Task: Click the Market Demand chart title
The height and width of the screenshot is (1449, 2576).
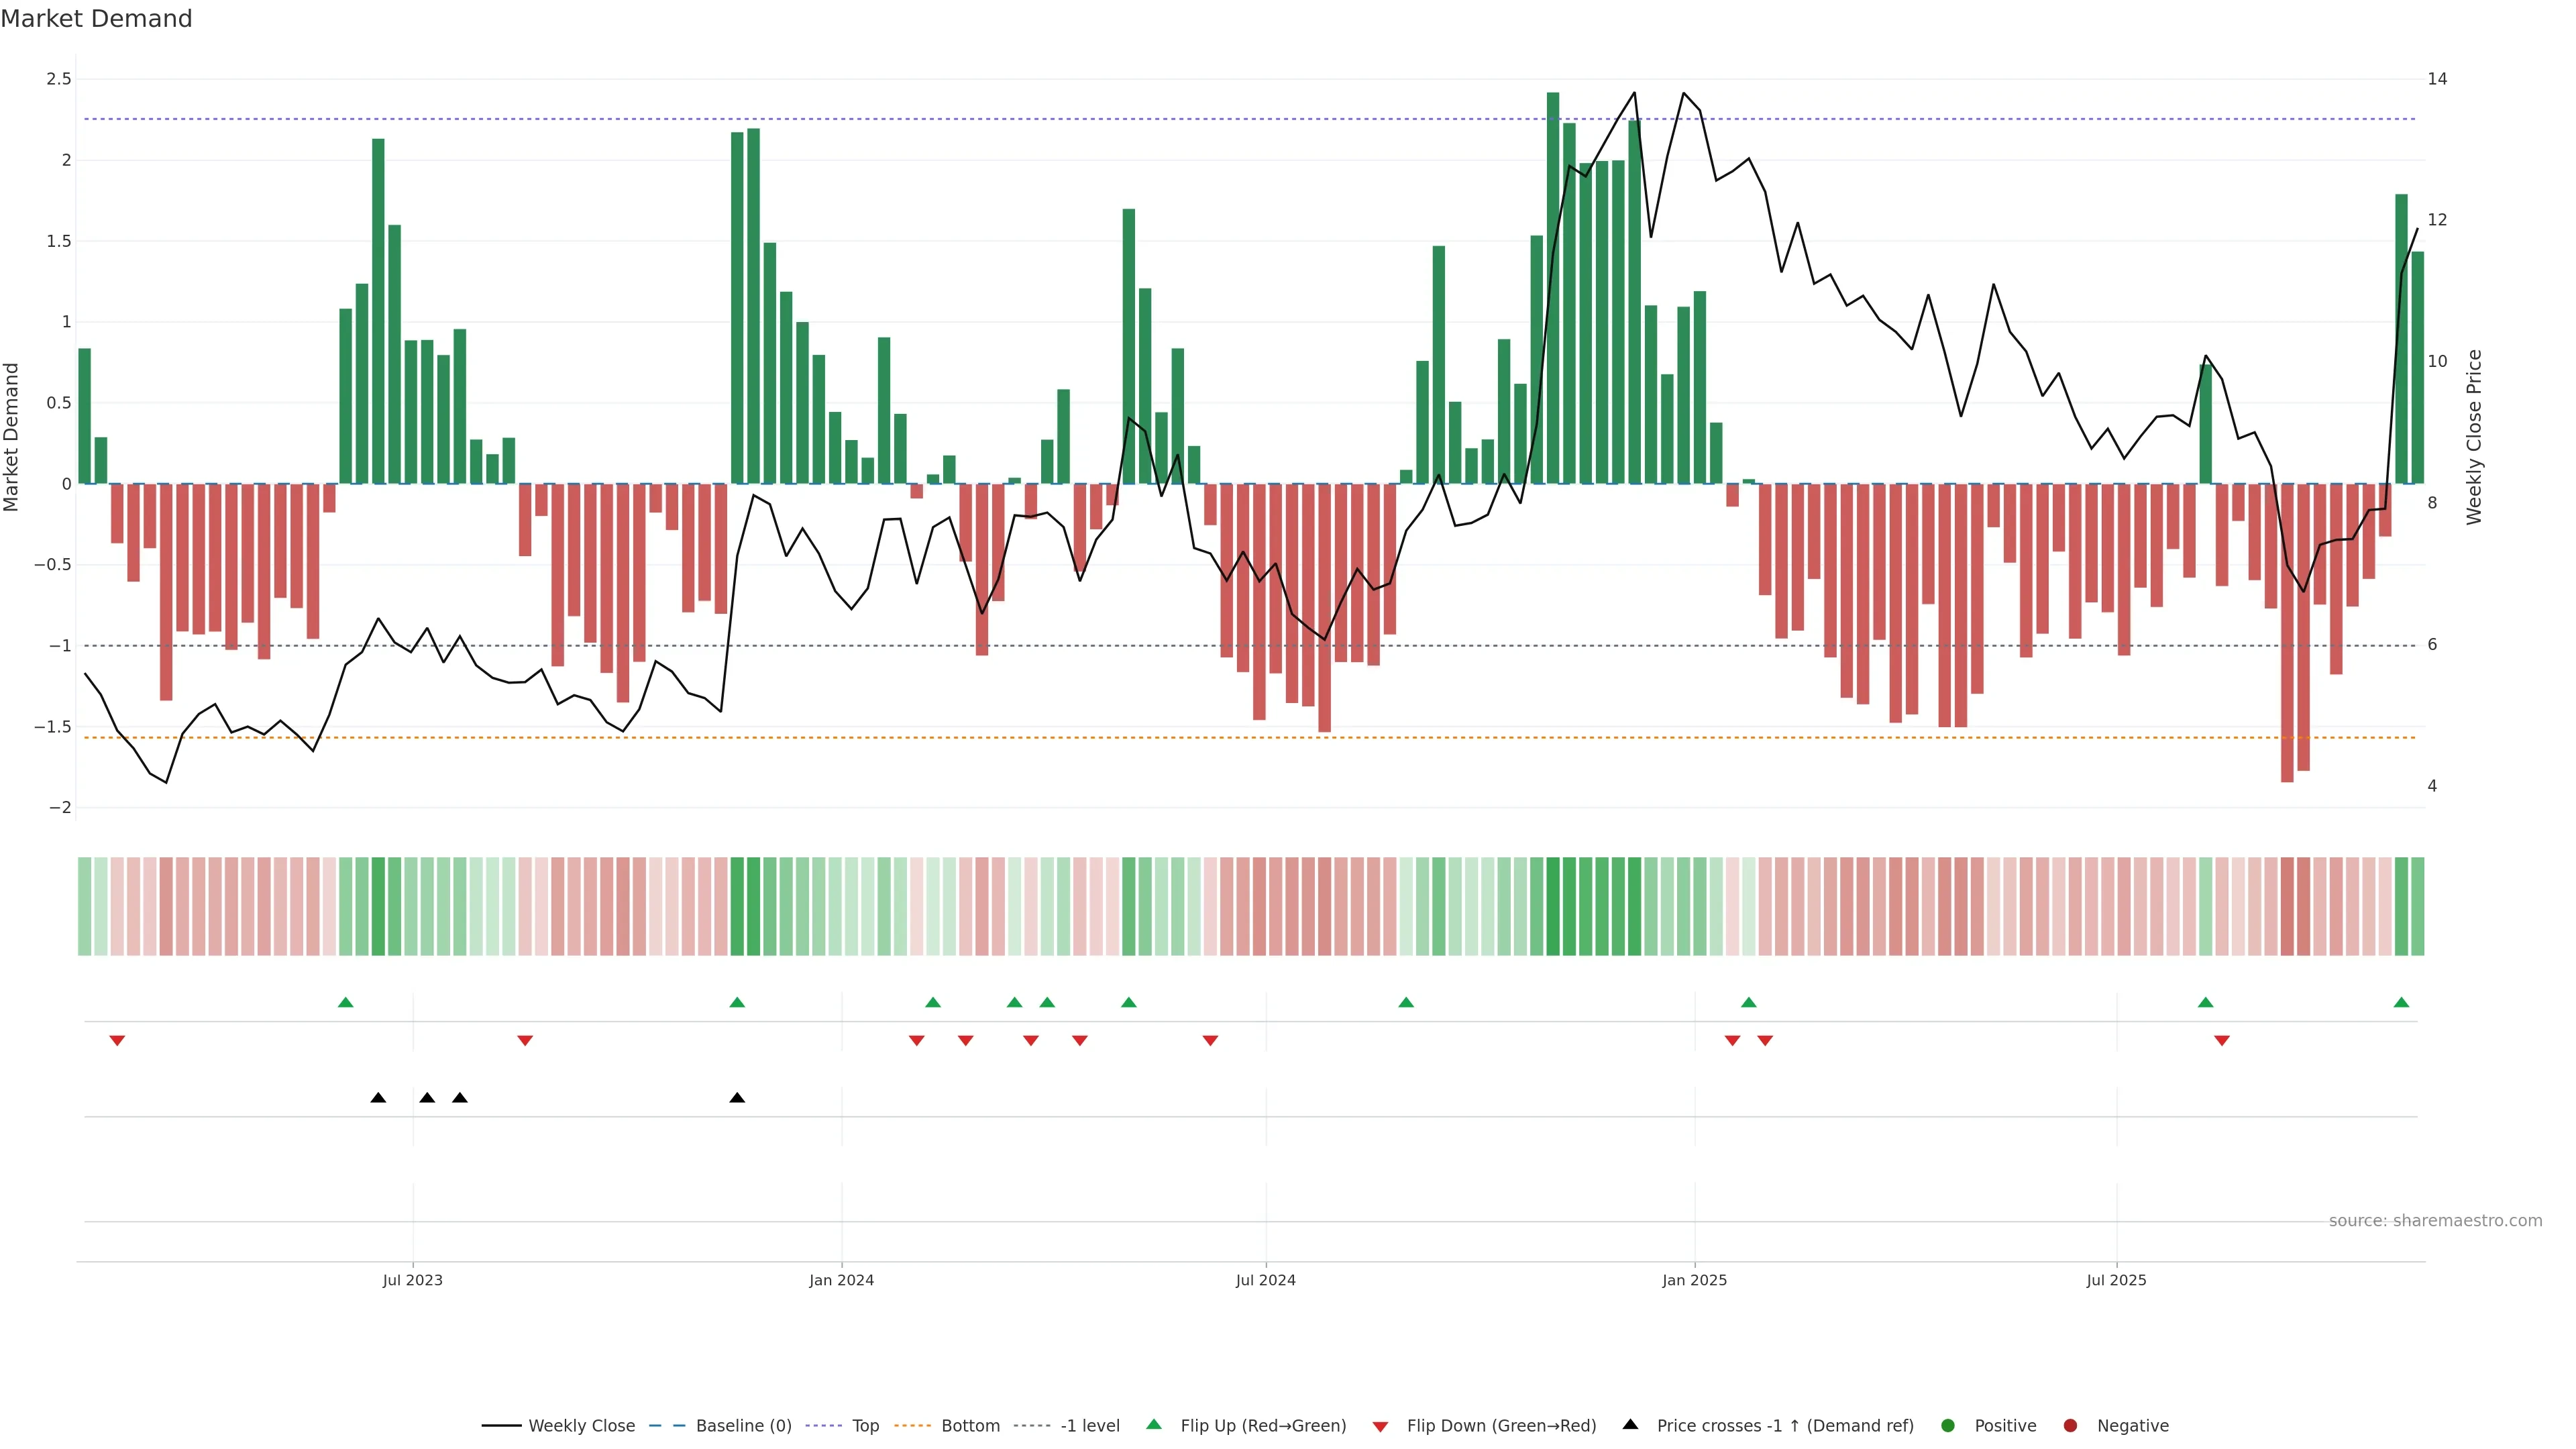Action: click(96, 19)
